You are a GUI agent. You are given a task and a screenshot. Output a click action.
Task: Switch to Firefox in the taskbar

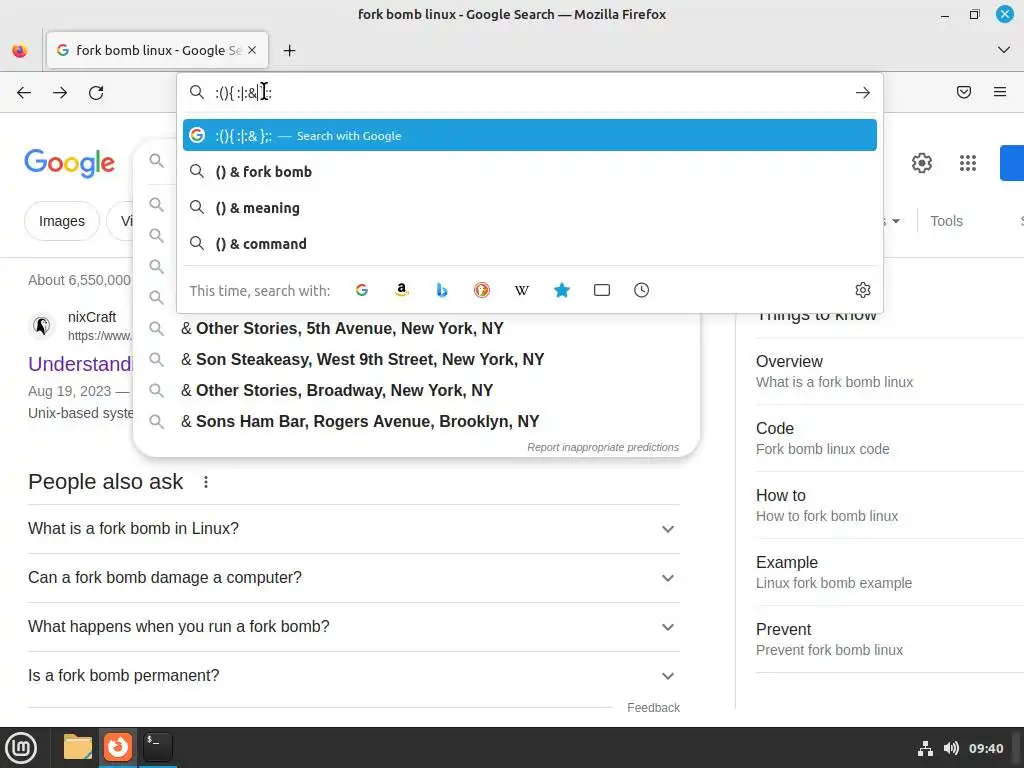point(118,747)
